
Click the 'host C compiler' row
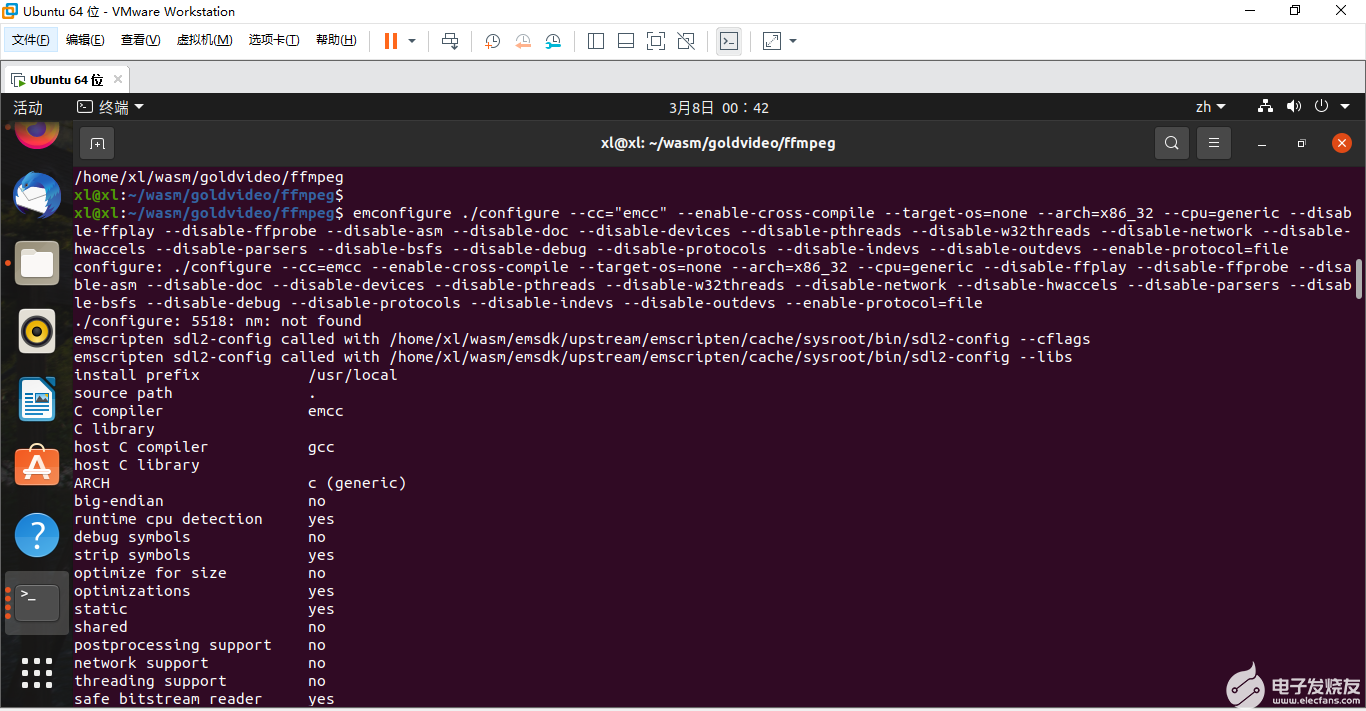[204, 447]
